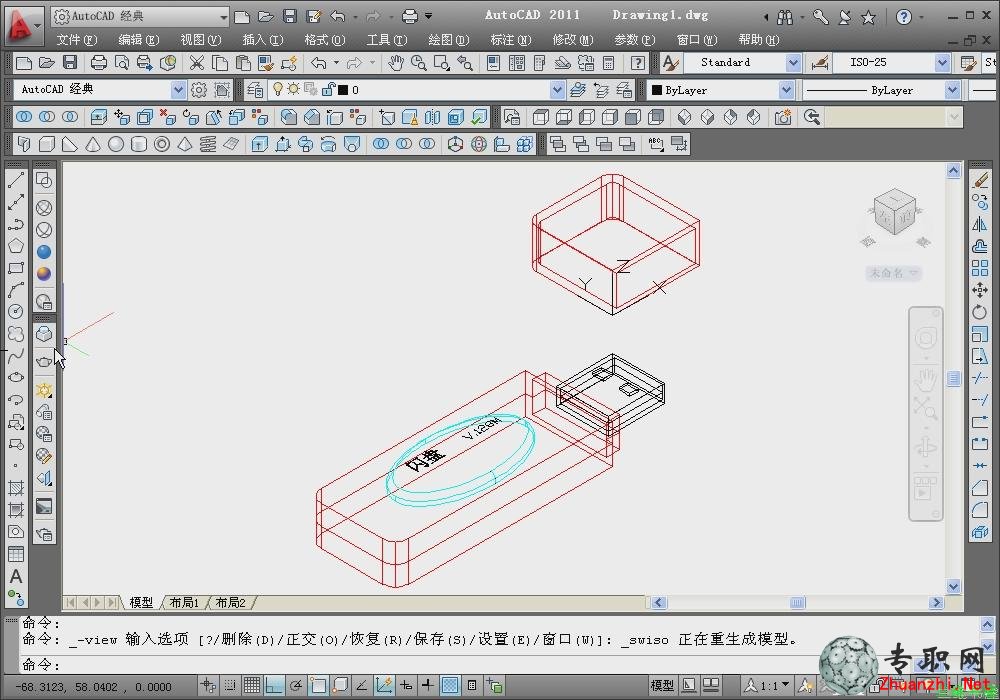Select the Rotate modify tool
The image size is (1000, 700).
click(980, 312)
